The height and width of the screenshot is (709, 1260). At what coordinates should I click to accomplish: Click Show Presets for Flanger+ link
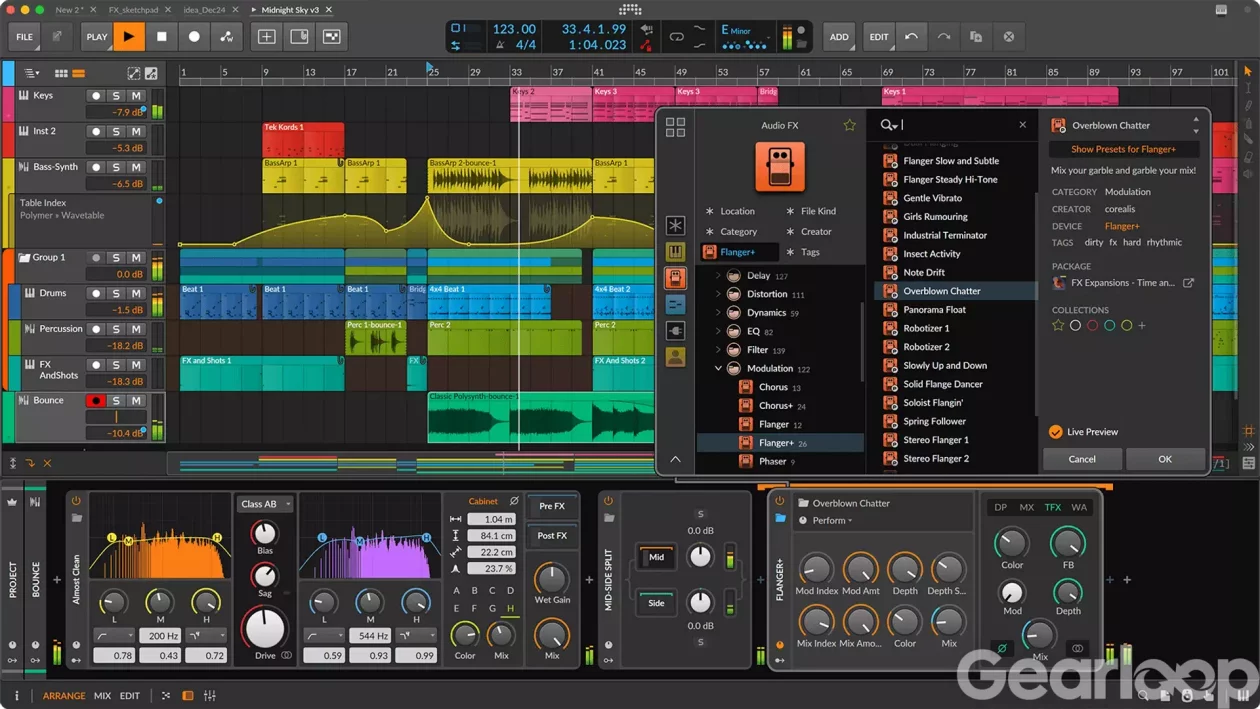point(1123,149)
